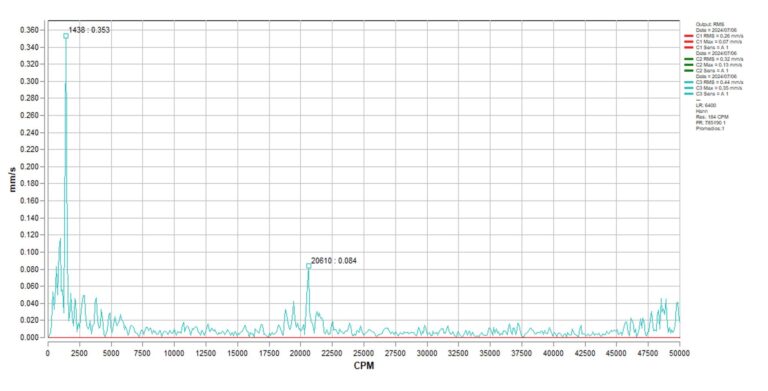Click the Output: RMS legend header
Screen dimensions: 768x391
click(710, 24)
